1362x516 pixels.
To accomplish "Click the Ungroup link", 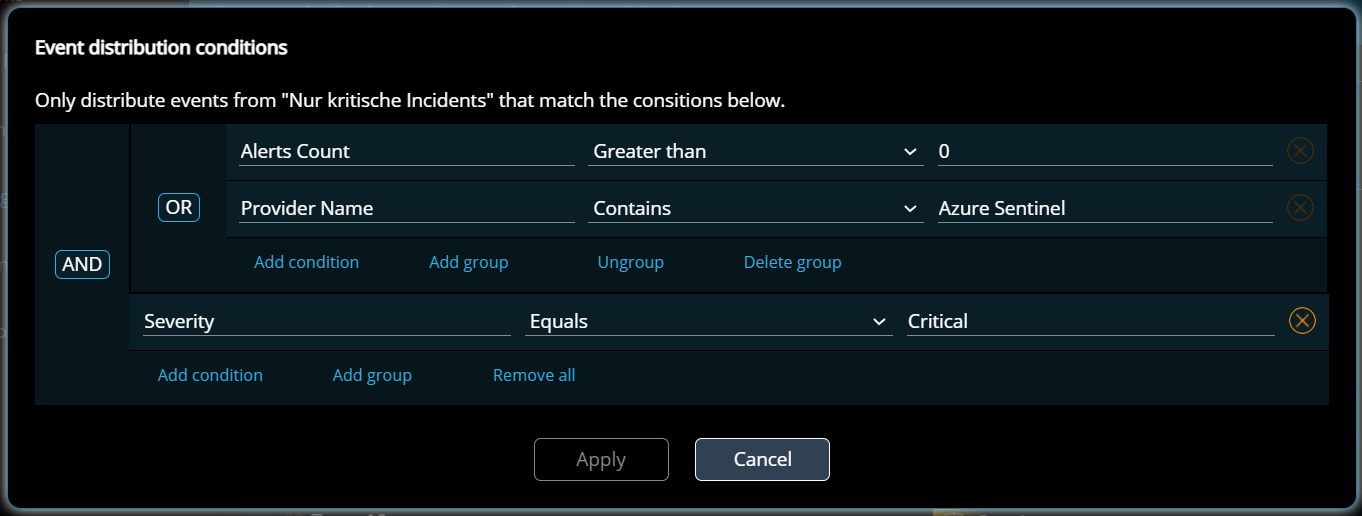I will pyautogui.click(x=631, y=262).
